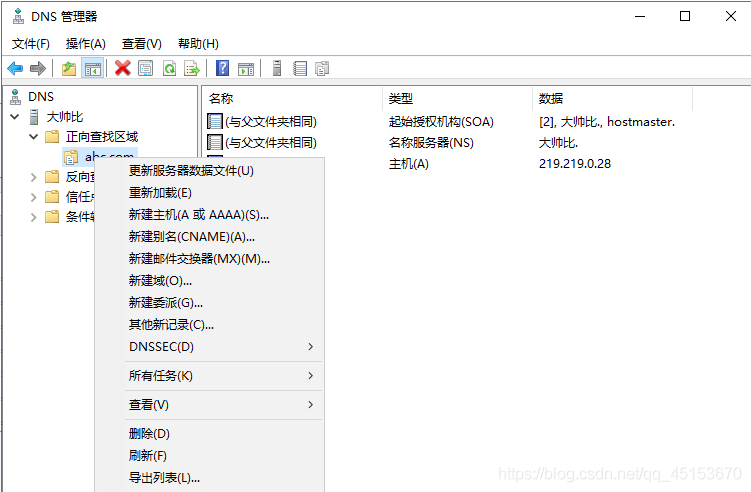Expand the 反向查找区域 folder arrow

click(x=33, y=177)
